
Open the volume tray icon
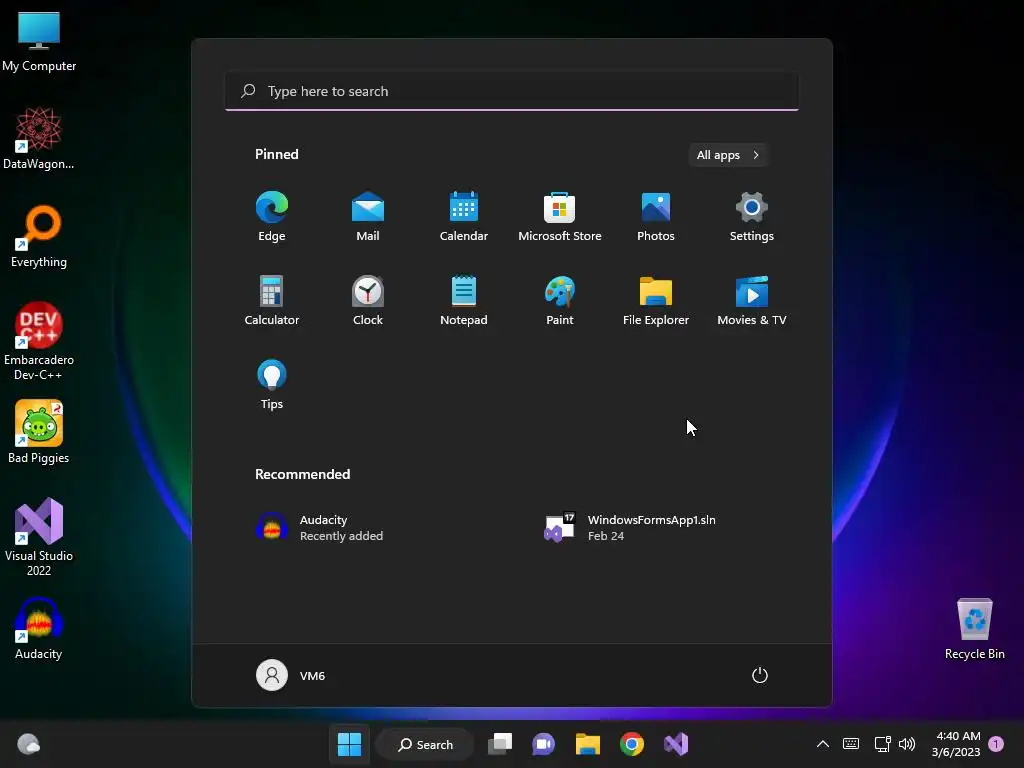(906, 744)
